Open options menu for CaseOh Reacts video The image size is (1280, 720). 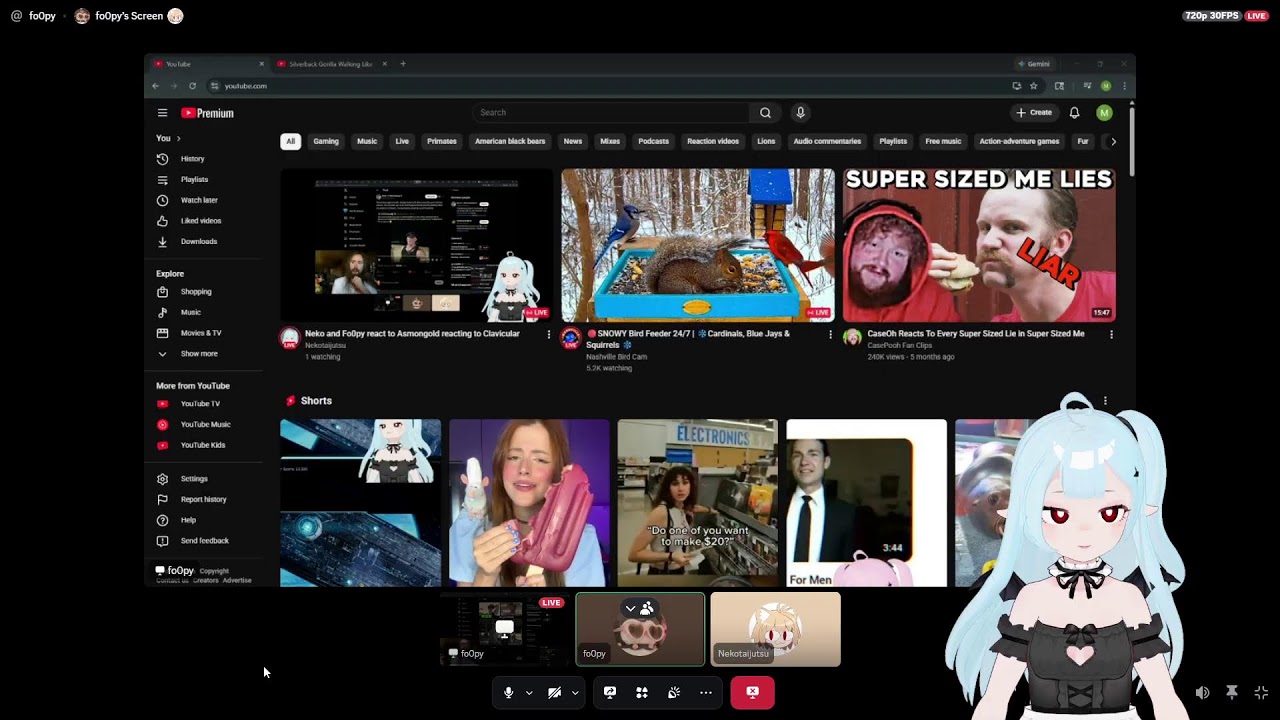(x=1111, y=334)
